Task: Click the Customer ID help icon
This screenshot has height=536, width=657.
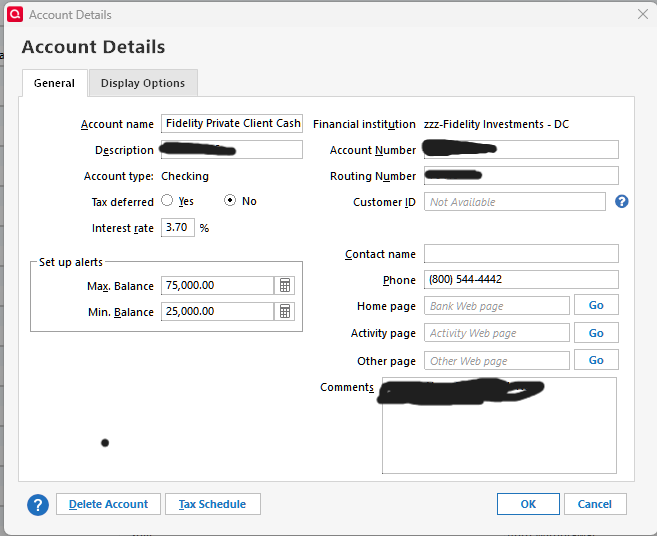Action: [x=621, y=202]
